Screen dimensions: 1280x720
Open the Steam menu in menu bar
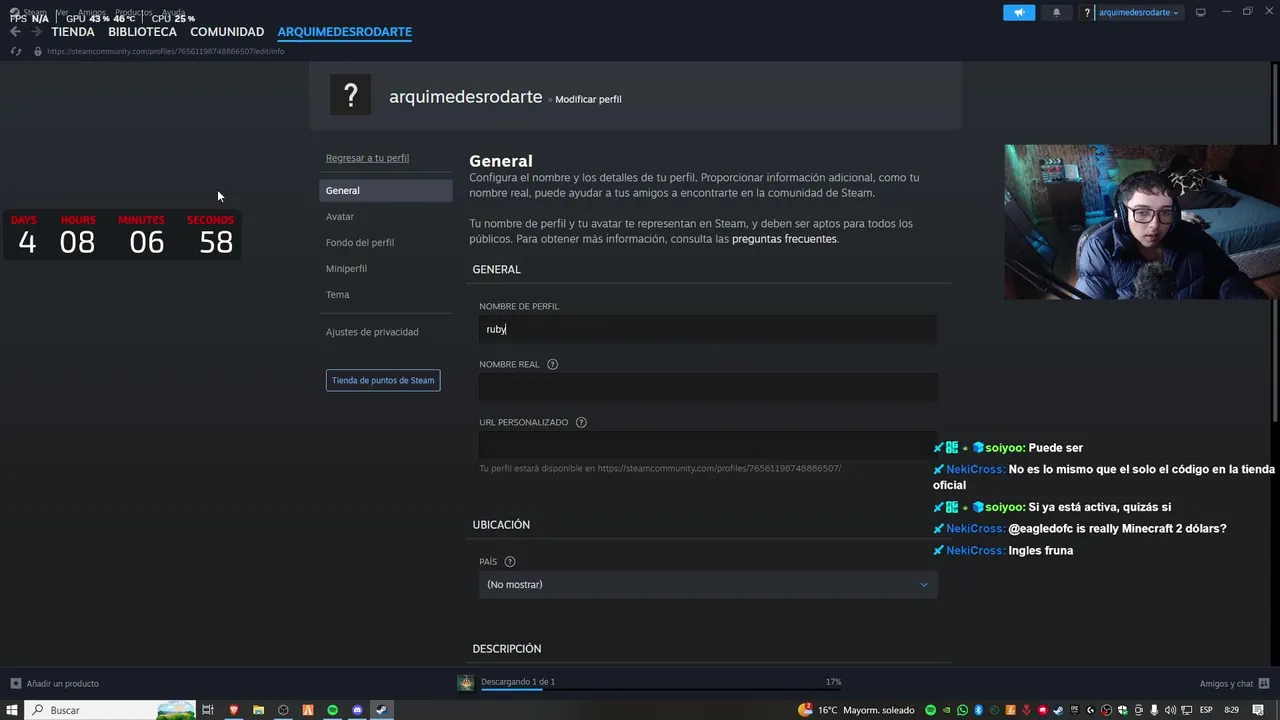point(35,12)
